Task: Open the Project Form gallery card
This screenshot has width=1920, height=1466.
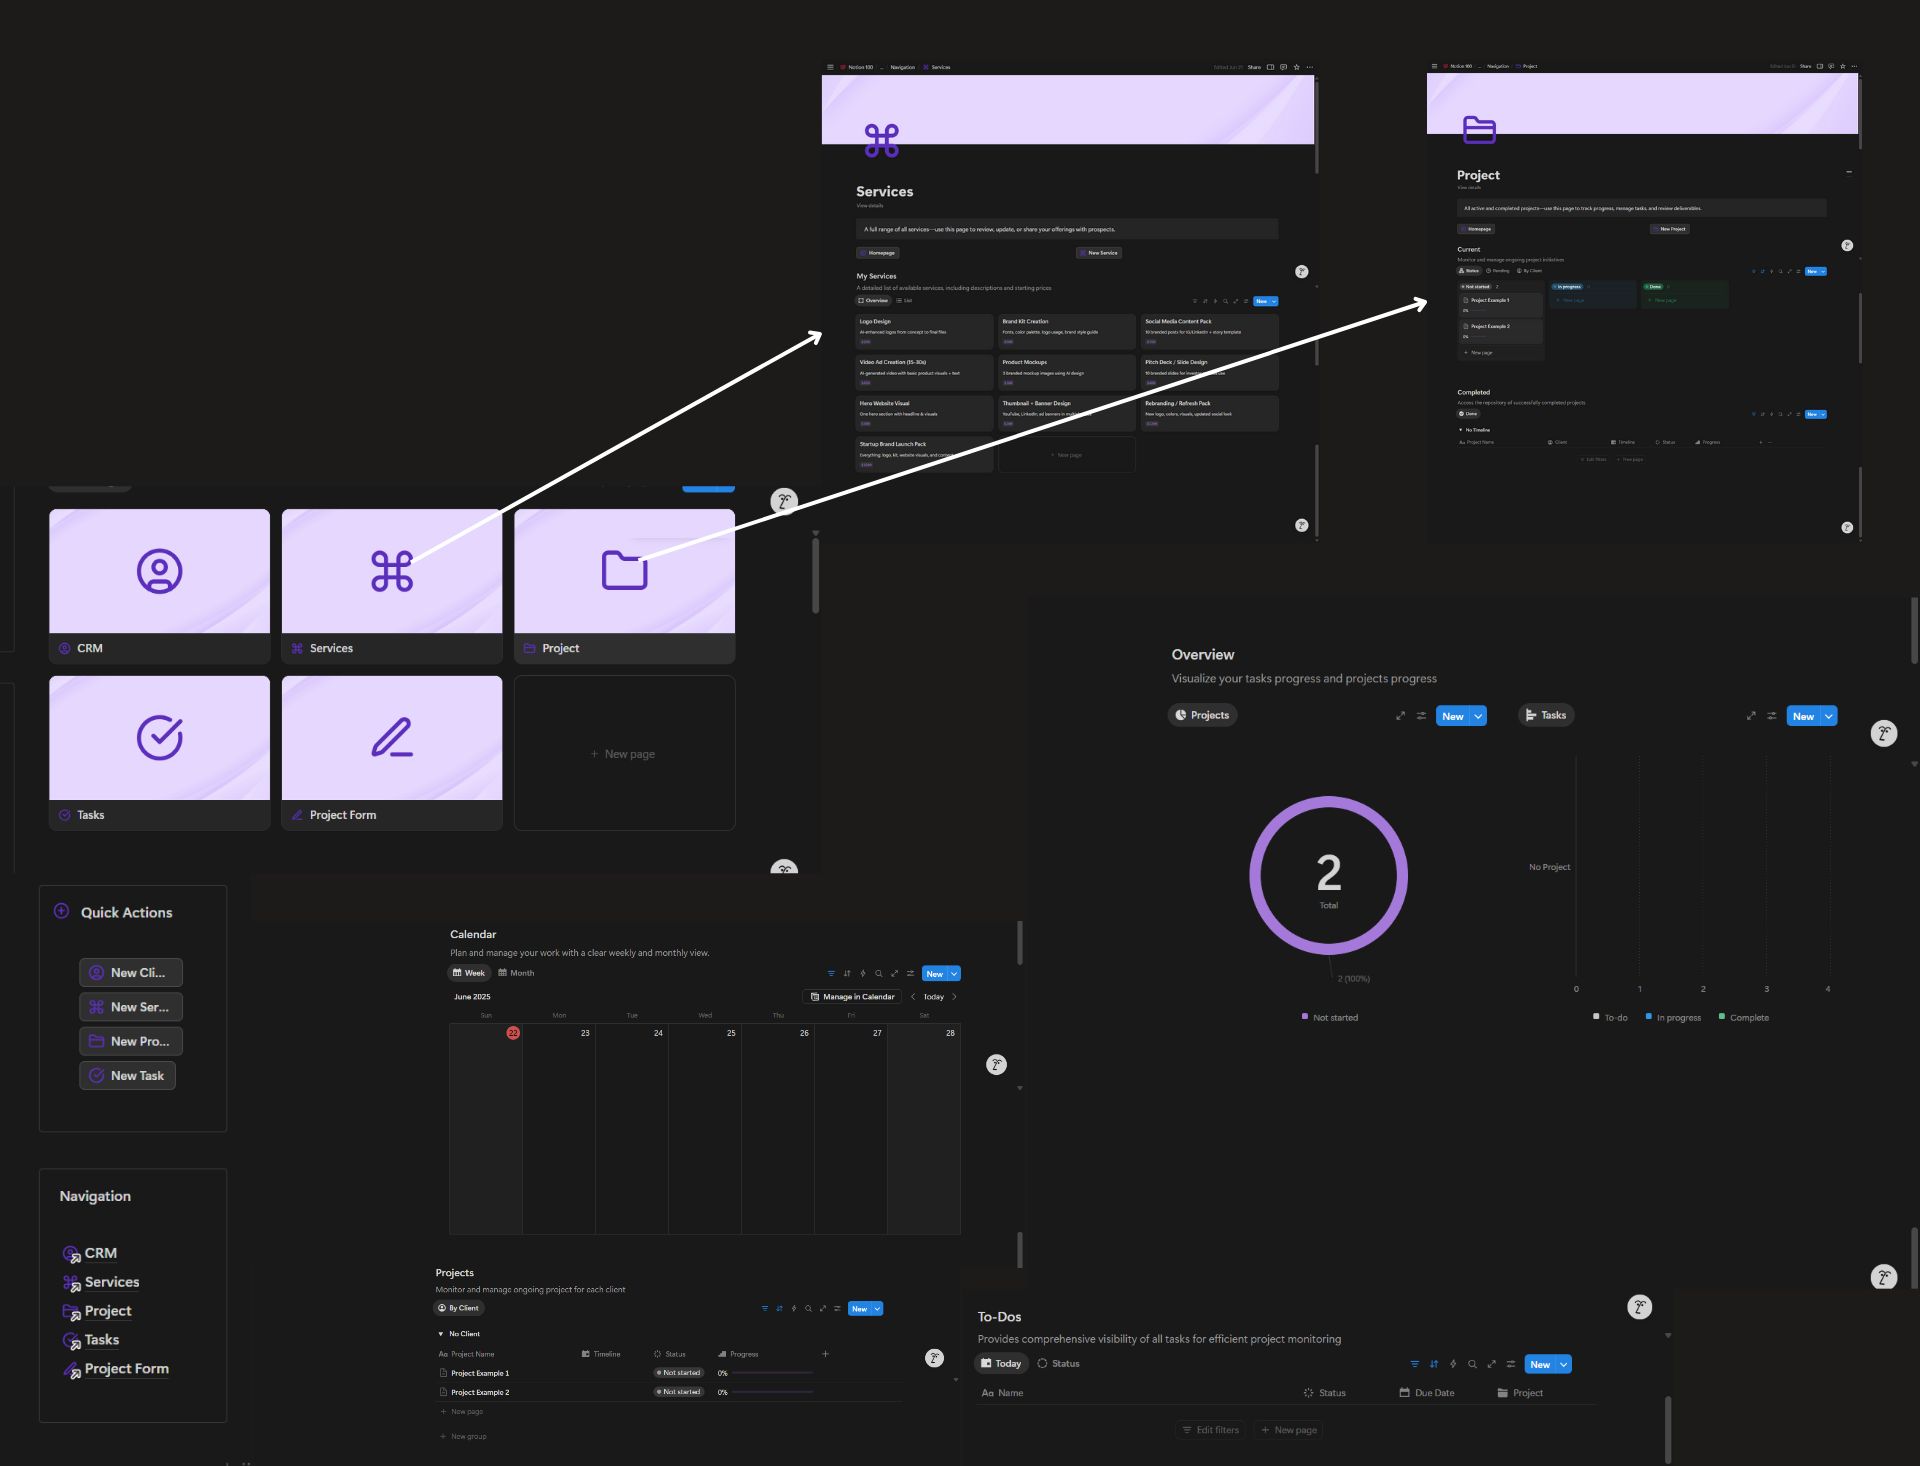Action: [391, 753]
